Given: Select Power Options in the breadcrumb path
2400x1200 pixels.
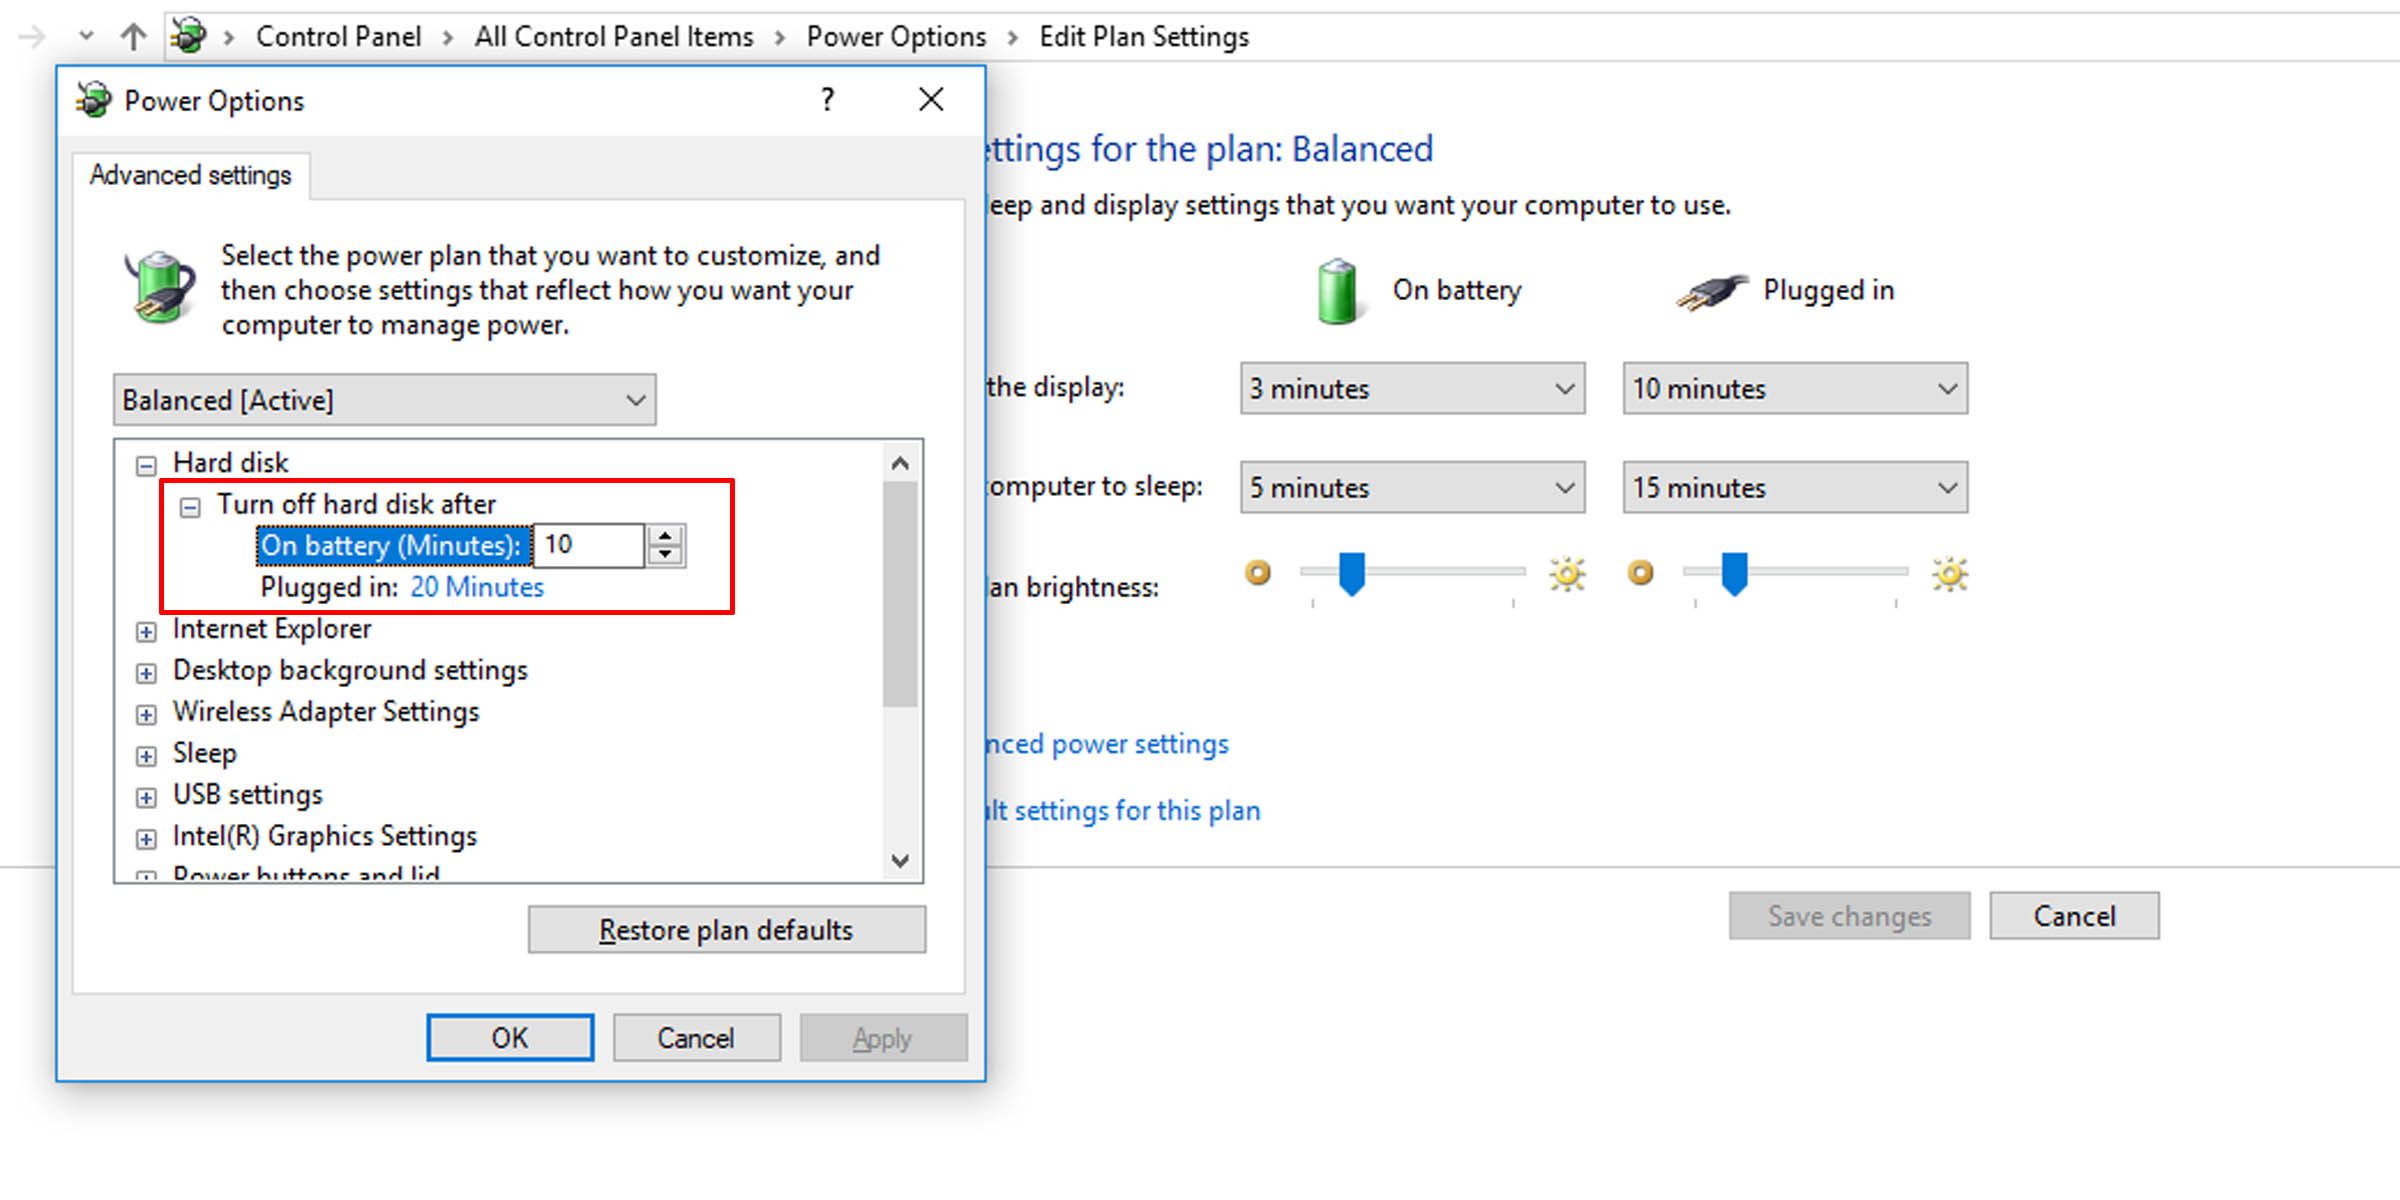Looking at the screenshot, I should [896, 36].
